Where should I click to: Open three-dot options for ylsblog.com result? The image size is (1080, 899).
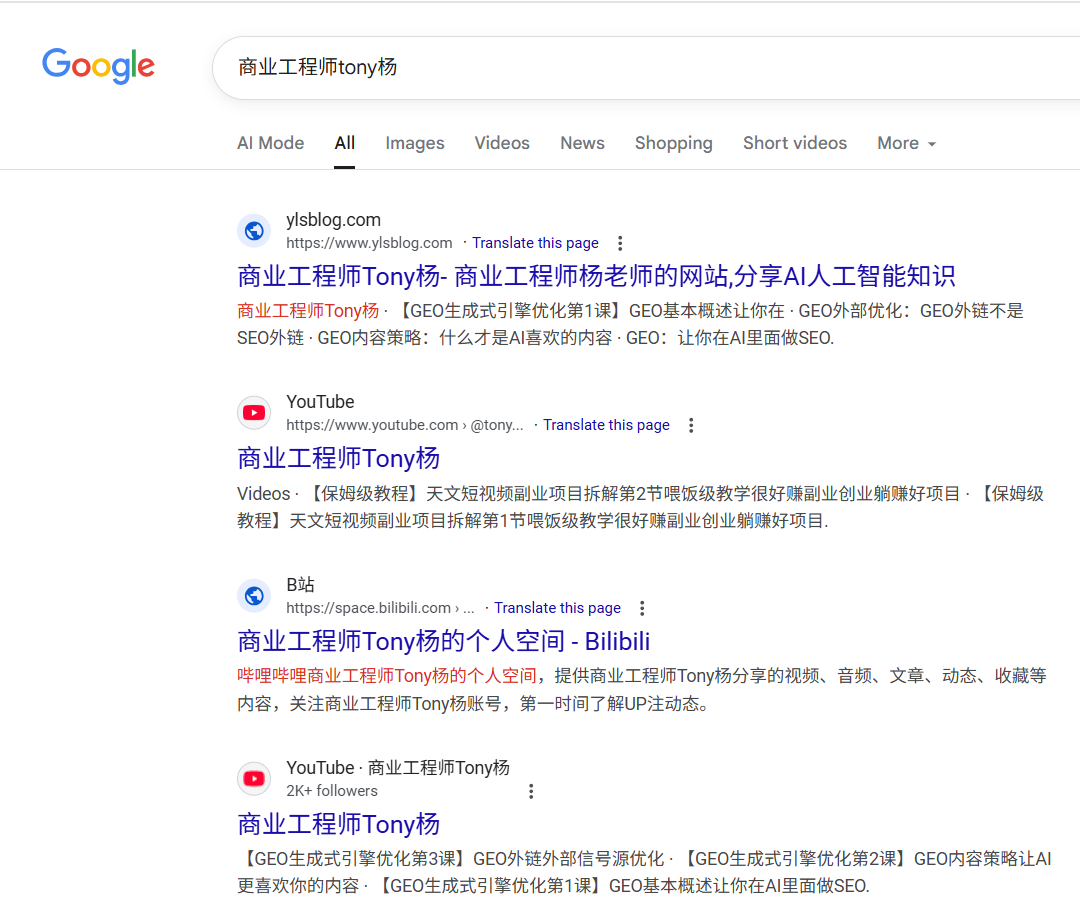tap(620, 243)
